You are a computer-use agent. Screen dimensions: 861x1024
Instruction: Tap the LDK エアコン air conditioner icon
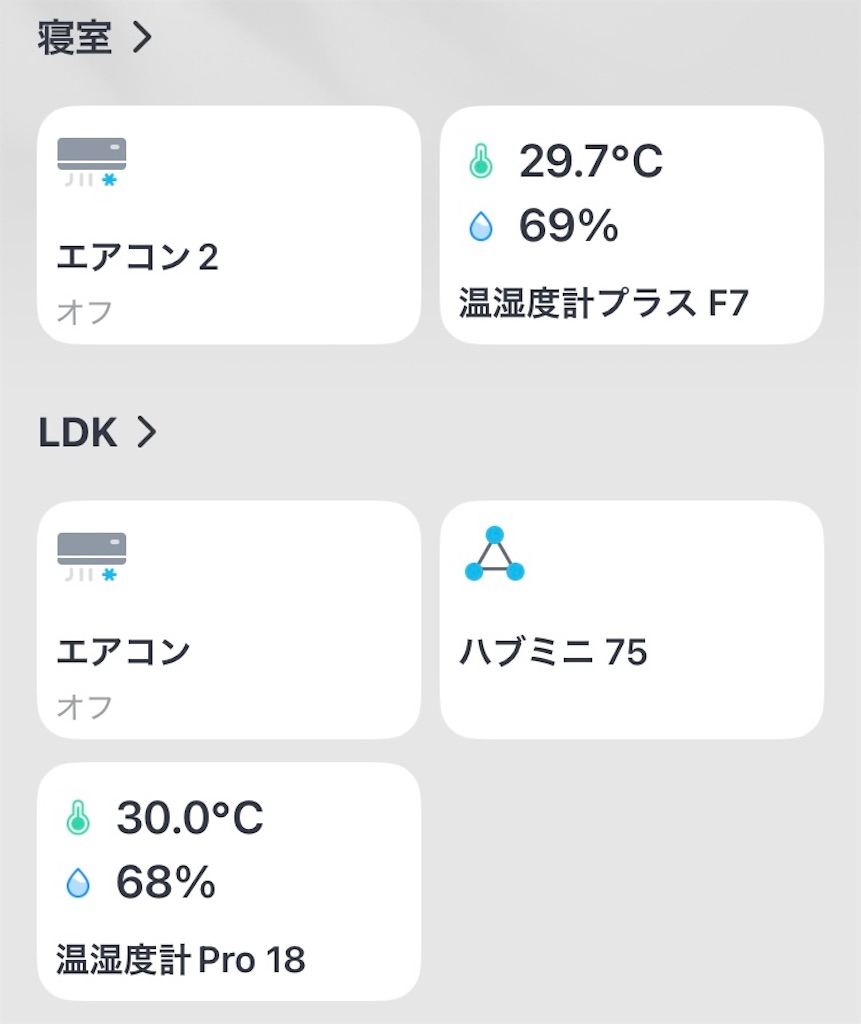click(x=91, y=557)
